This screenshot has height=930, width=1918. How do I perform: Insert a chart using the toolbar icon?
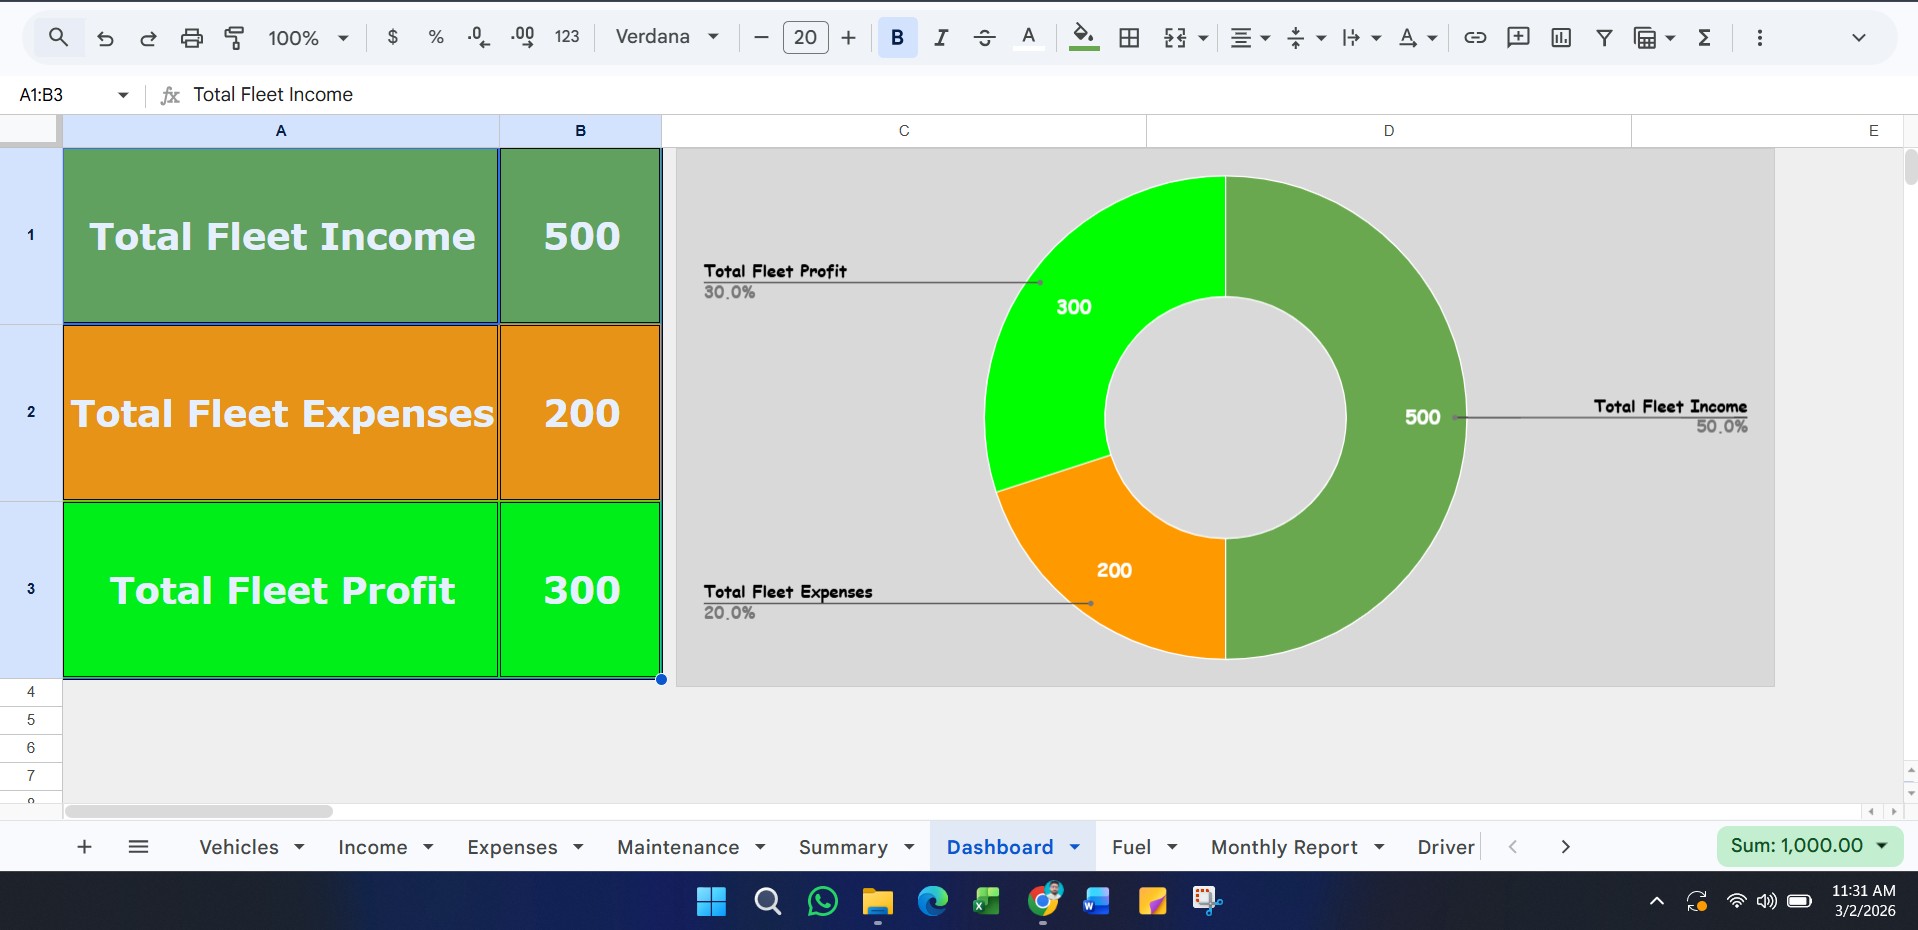point(1560,38)
